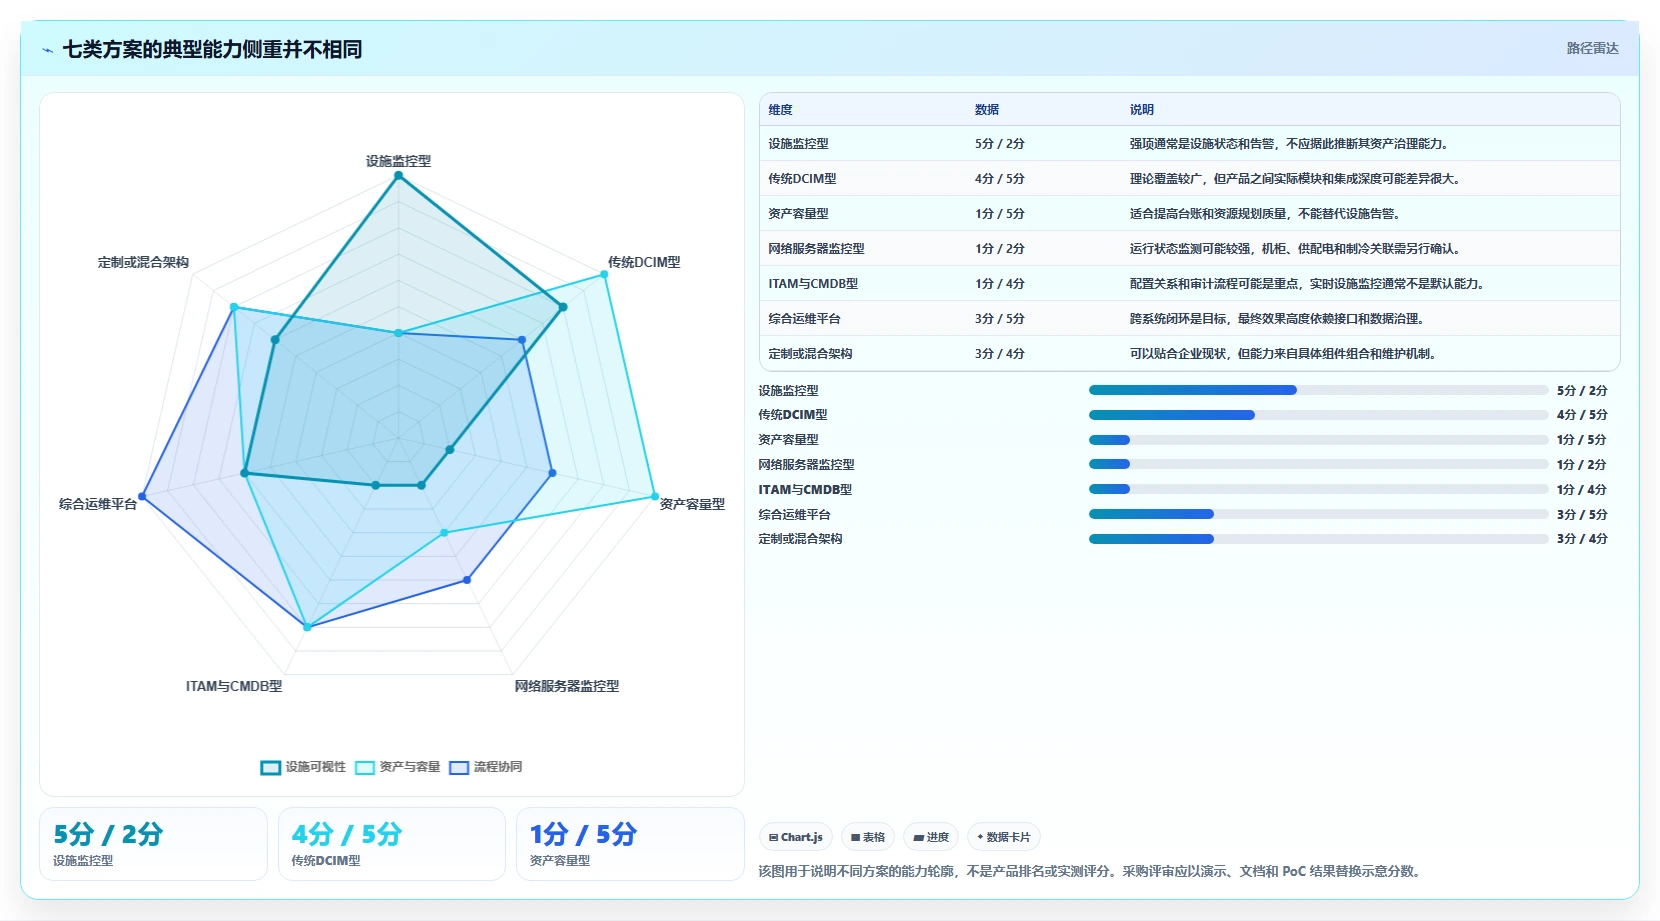1660x921 pixels.
Task: Click the 网络服务器监控型 radar axis label
Action: coord(567,686)
